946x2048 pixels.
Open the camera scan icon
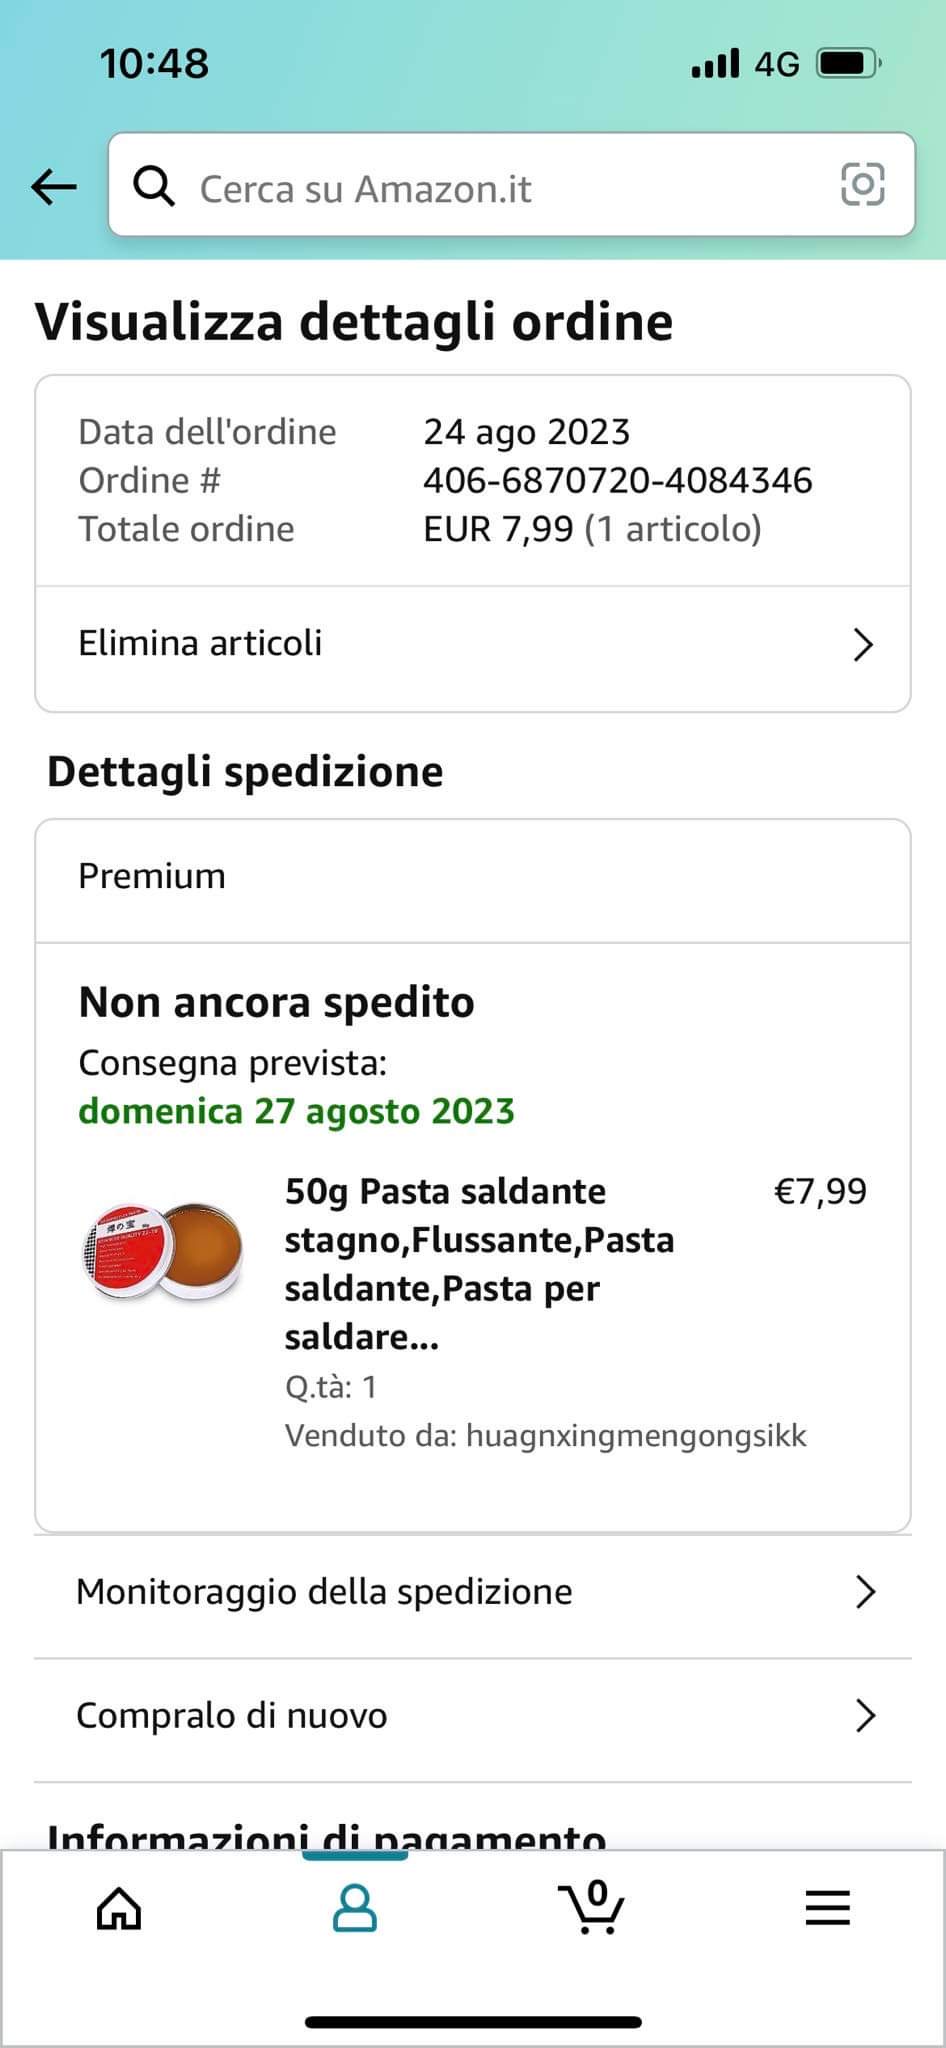pyautogui.click(x=862, y=185)
